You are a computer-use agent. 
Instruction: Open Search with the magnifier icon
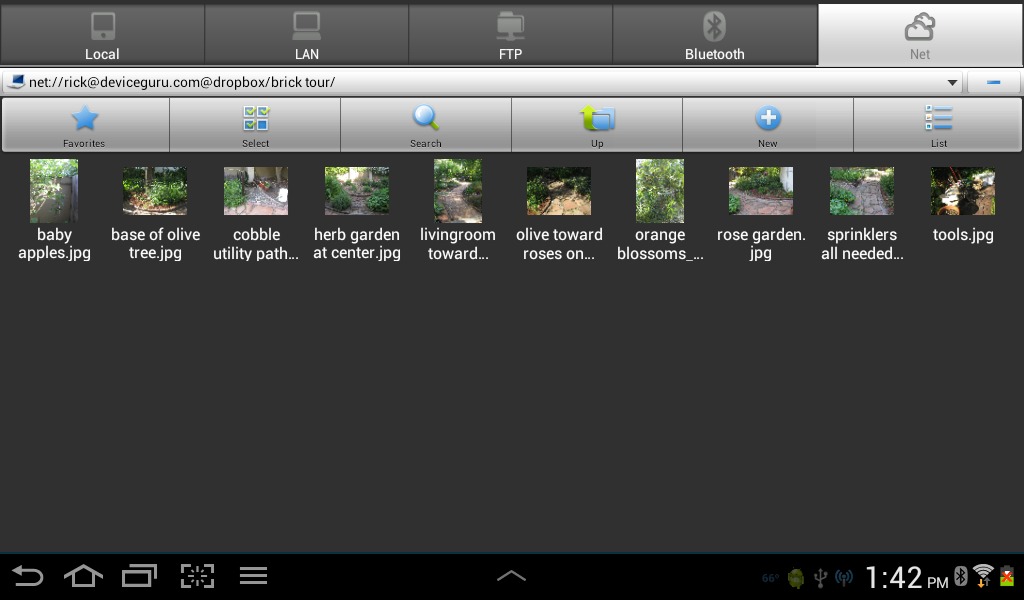pyautogui.click(x=426, y=125)
